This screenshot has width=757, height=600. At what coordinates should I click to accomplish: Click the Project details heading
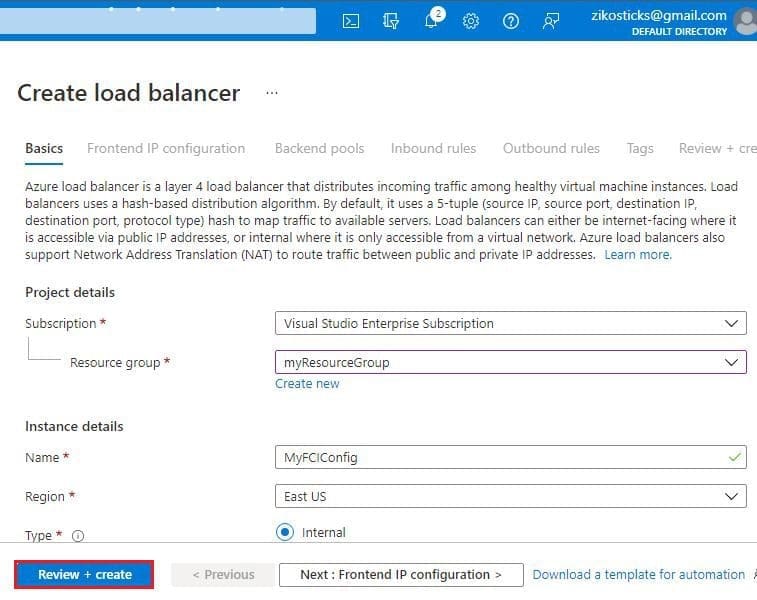70,293
